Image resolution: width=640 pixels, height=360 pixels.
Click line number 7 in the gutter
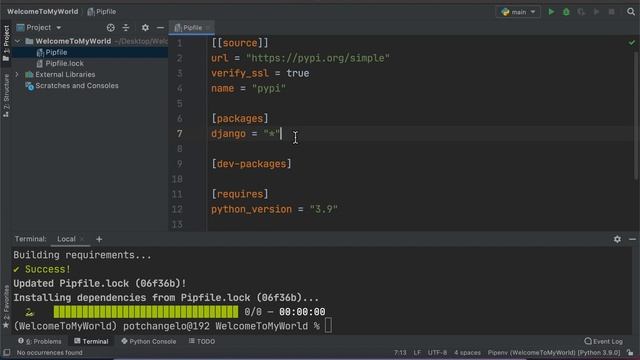tap(180, 134)
